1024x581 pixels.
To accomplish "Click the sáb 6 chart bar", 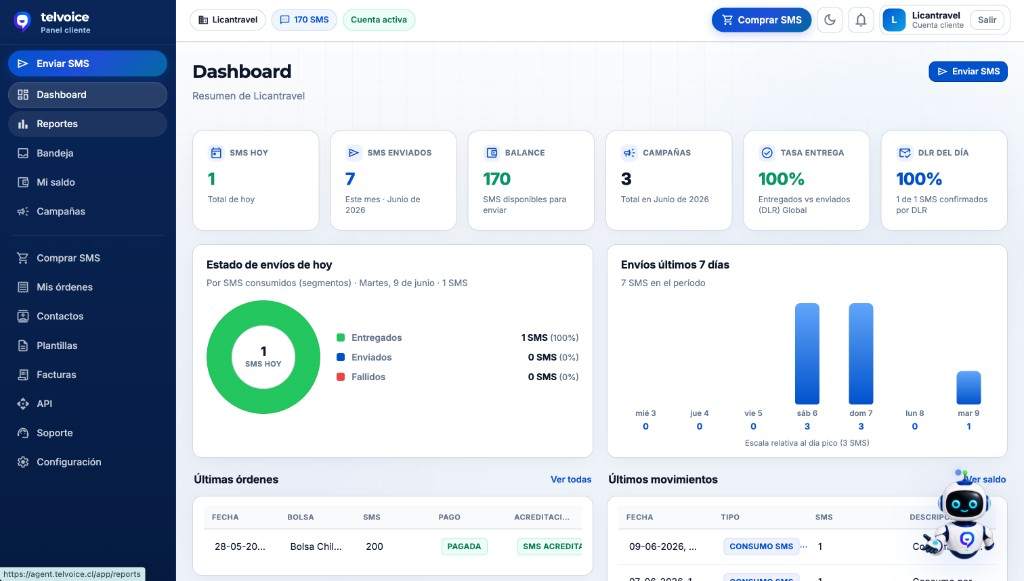I will click(807, 354).
